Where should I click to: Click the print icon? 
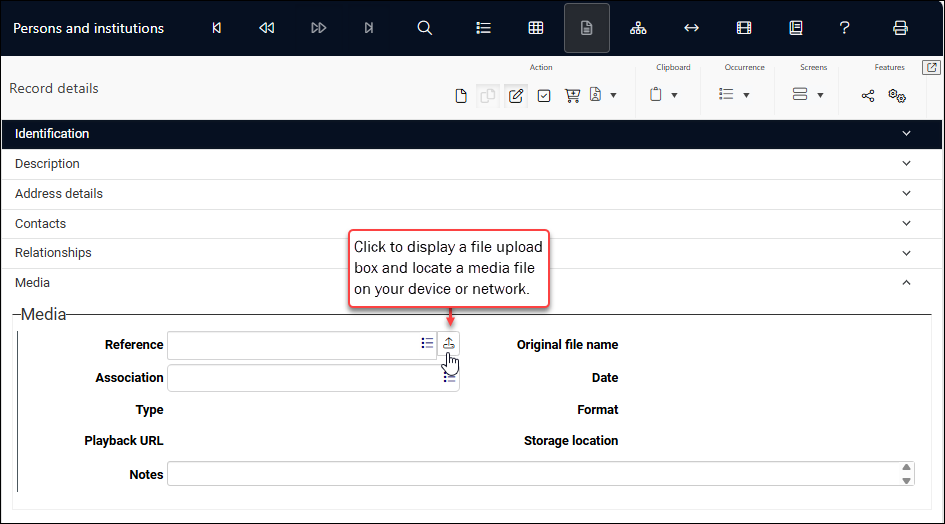tap(900, 28)
